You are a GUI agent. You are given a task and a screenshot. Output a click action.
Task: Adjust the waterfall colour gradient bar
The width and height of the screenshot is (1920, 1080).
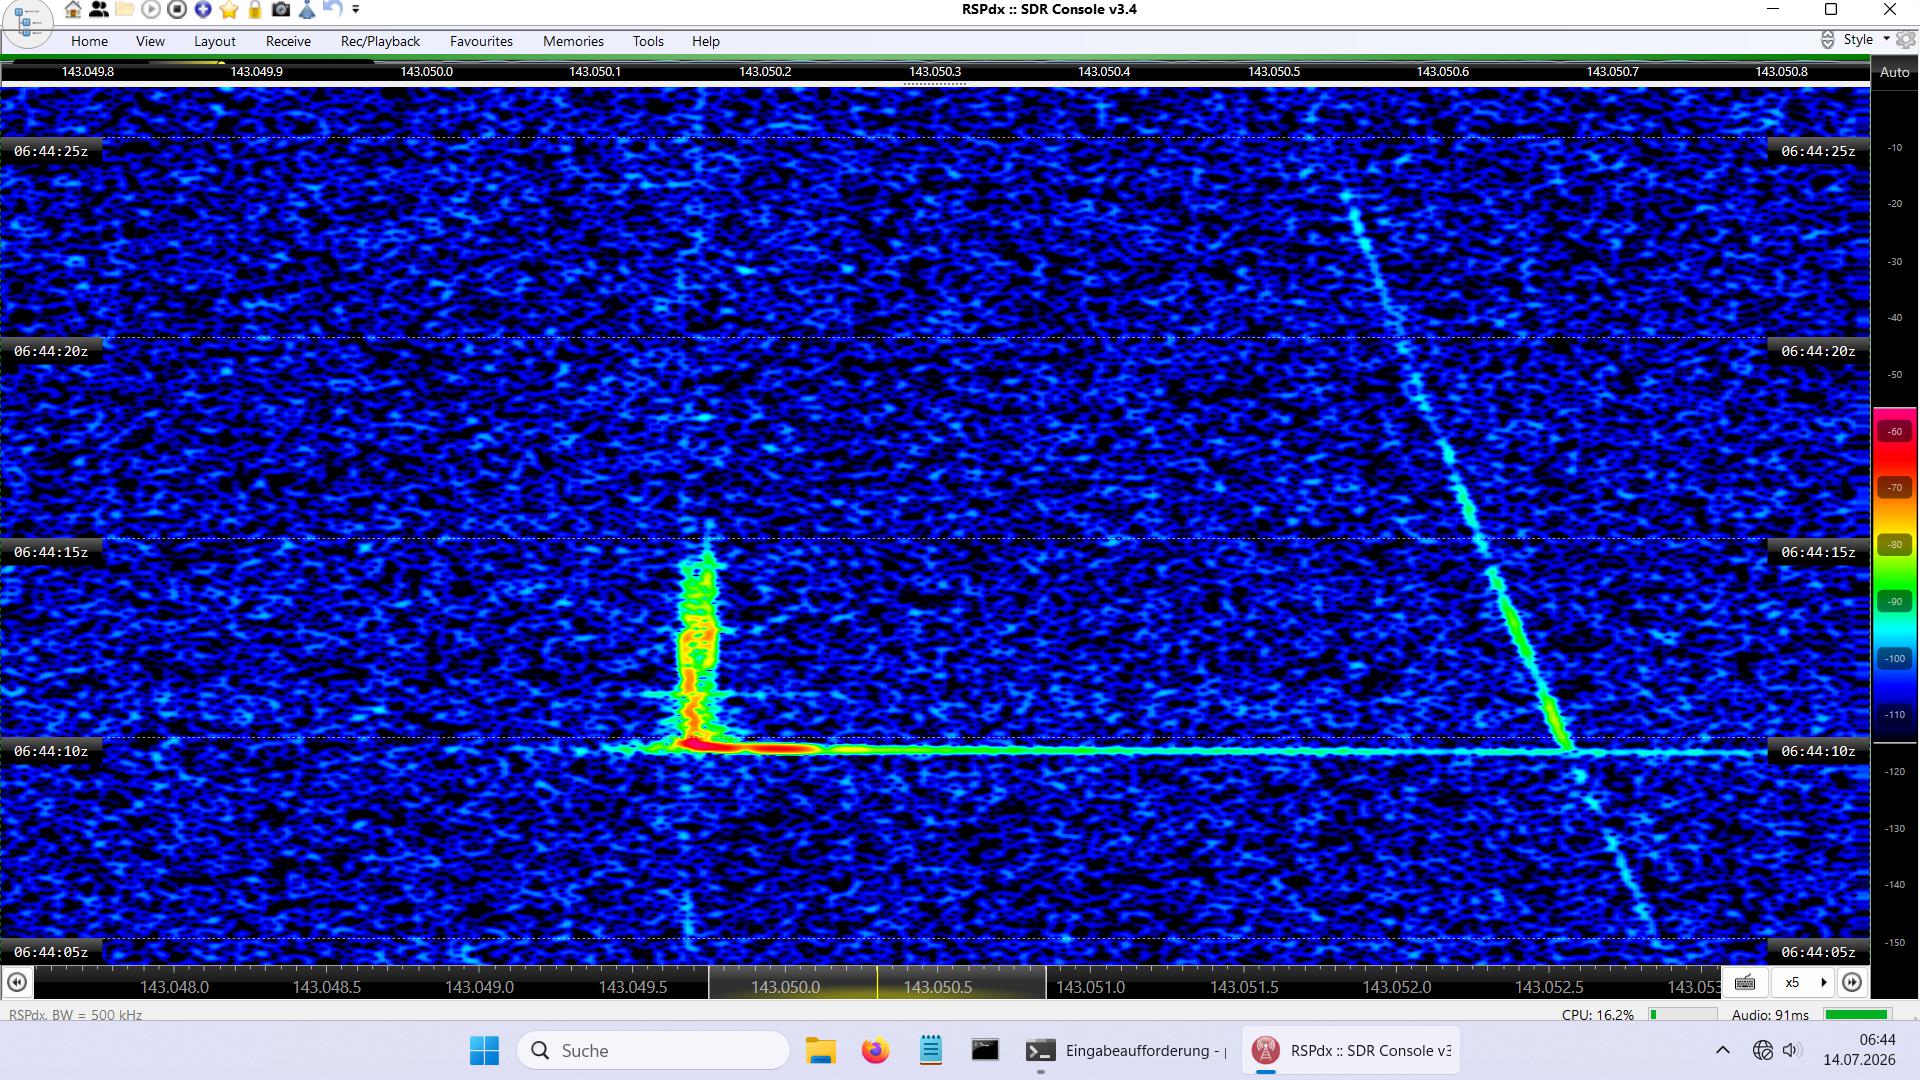(x=1894, y=573)
